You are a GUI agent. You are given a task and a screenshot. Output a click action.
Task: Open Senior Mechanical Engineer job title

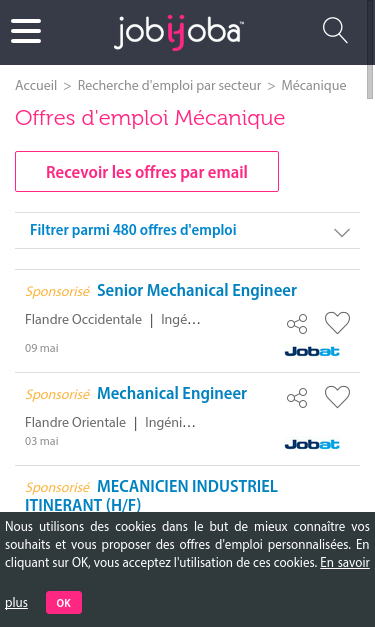pyautogui.click(x=197, y=290)
